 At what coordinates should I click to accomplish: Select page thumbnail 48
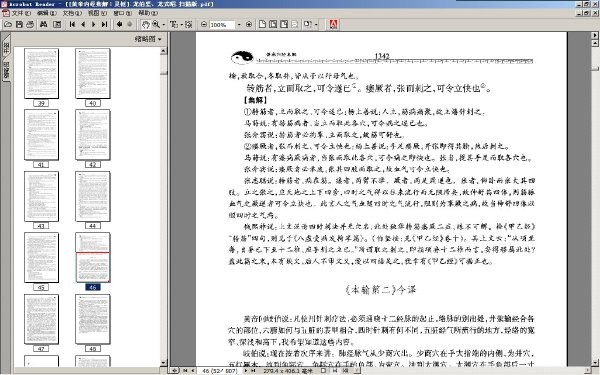pos(93,319)
